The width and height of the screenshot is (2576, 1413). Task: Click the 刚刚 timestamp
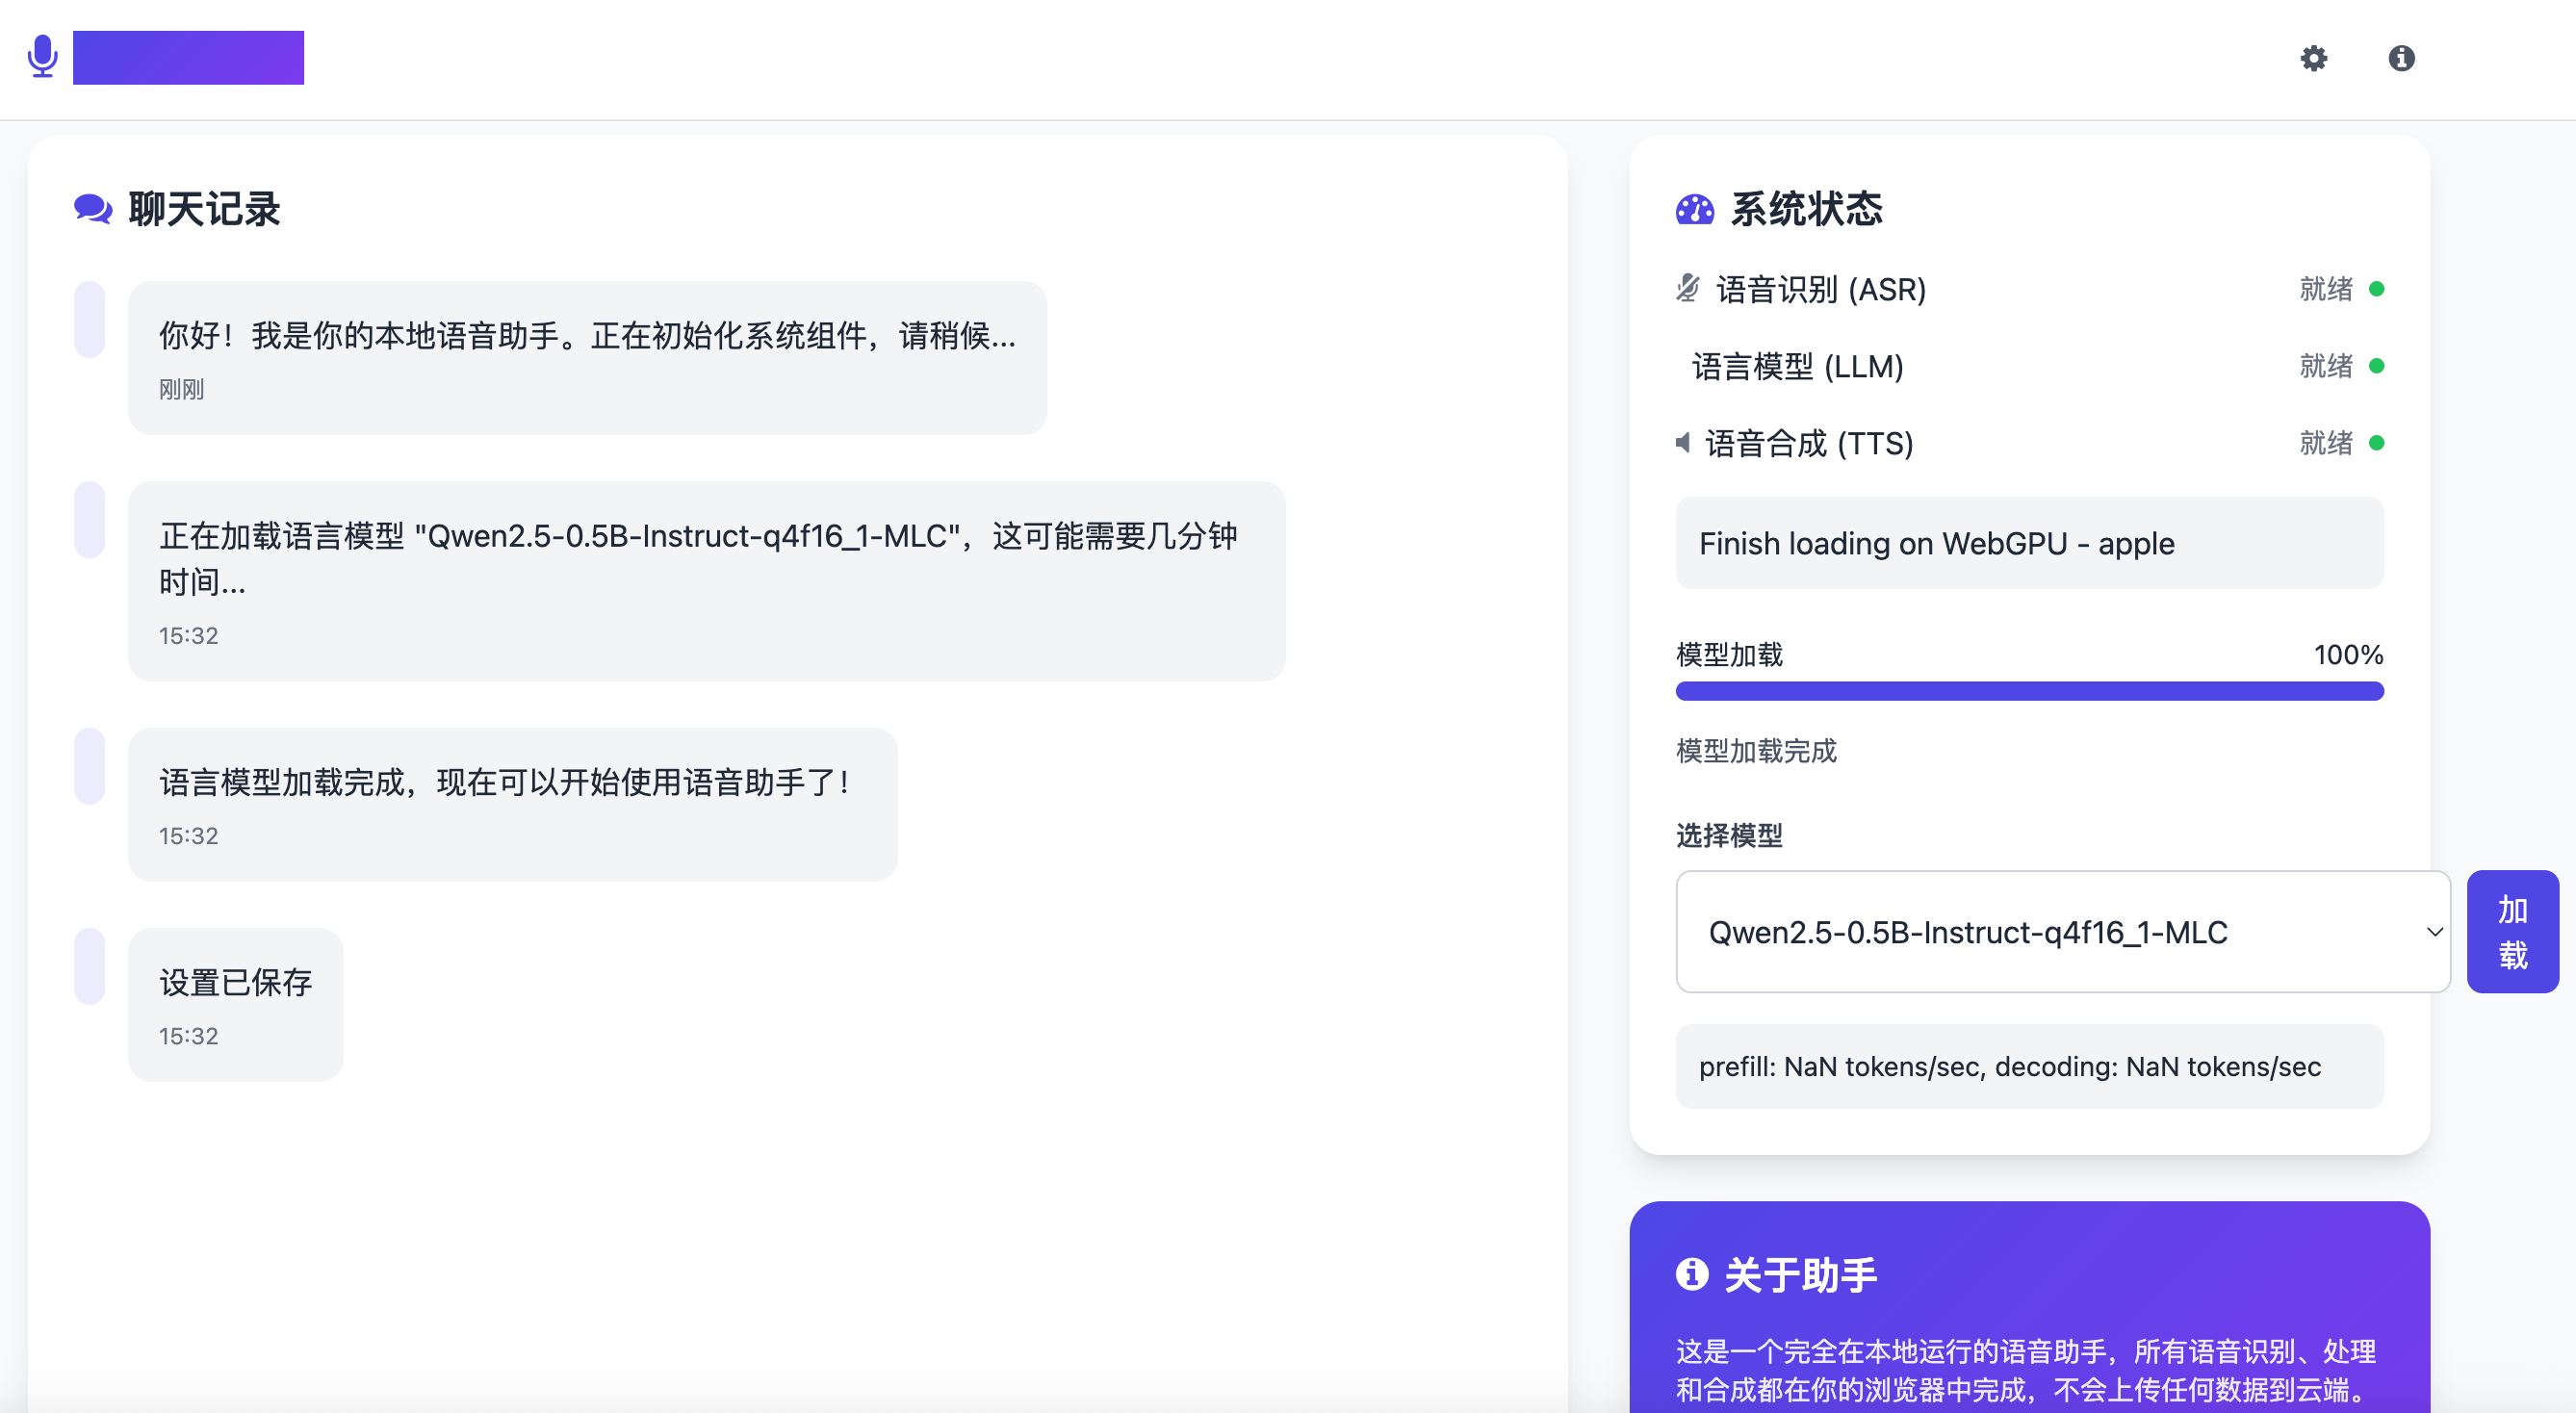click(181, 389)
